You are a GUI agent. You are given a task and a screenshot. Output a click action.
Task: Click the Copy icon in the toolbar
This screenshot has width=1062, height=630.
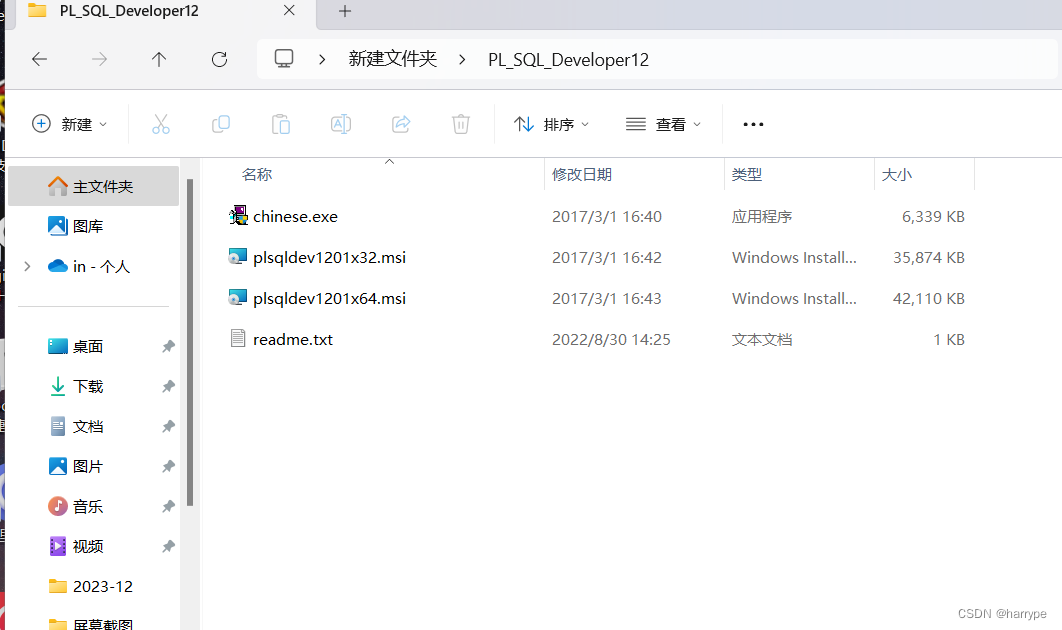220,123
